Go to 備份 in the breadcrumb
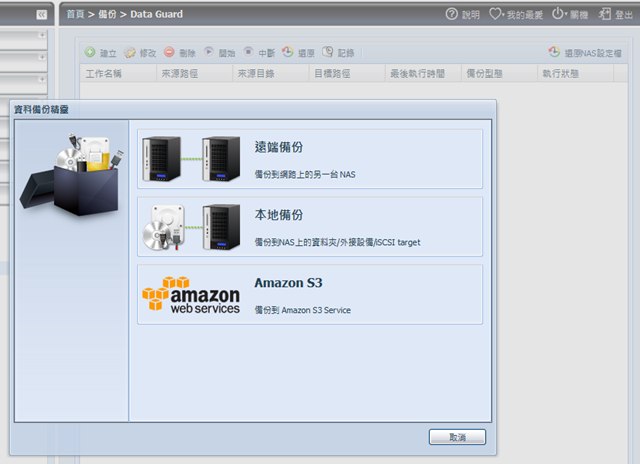 [x=107, y=14]
